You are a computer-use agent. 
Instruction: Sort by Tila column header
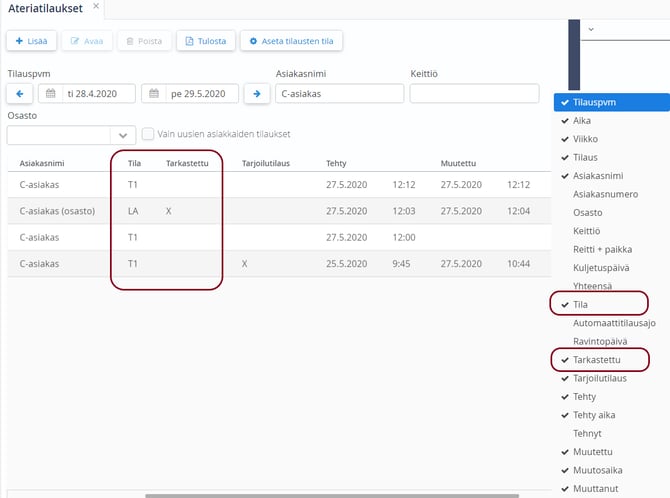click(x=134, y=163)
